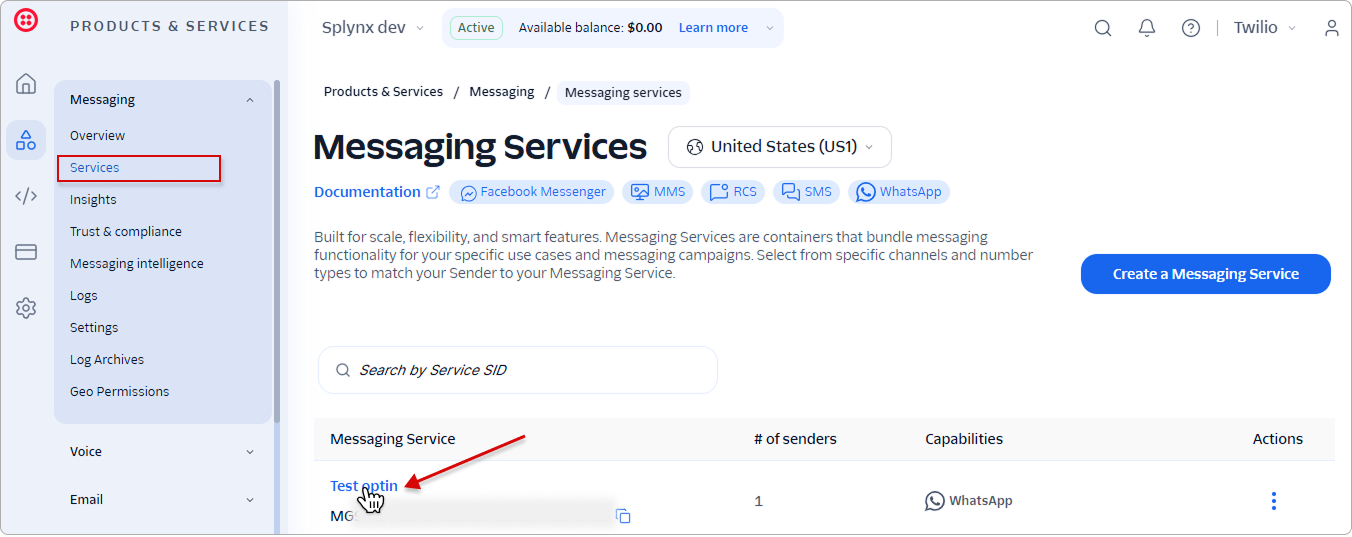Open the Splynx dev account dropdown
Viewport: 1352px width, 537px height.
(373, 28)
